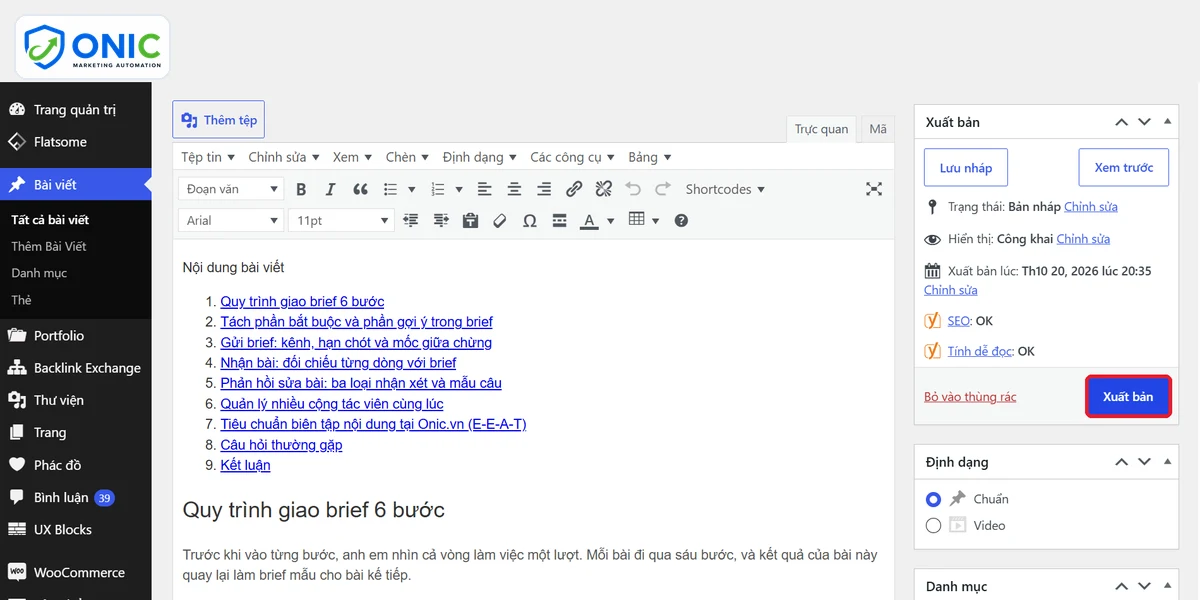This screenshot has width=1200, height=600.
Task: Redo the last edit
Action: pos(663,189)
